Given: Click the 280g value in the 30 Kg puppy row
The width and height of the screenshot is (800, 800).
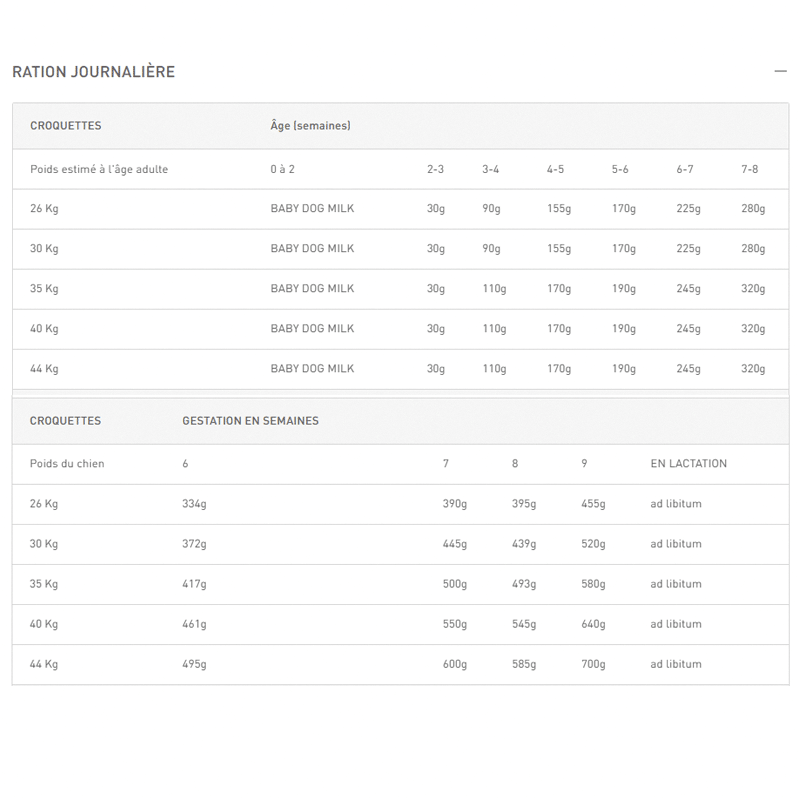Looking at the screenshot, I should pyautogui.click(x=752, y=249).
